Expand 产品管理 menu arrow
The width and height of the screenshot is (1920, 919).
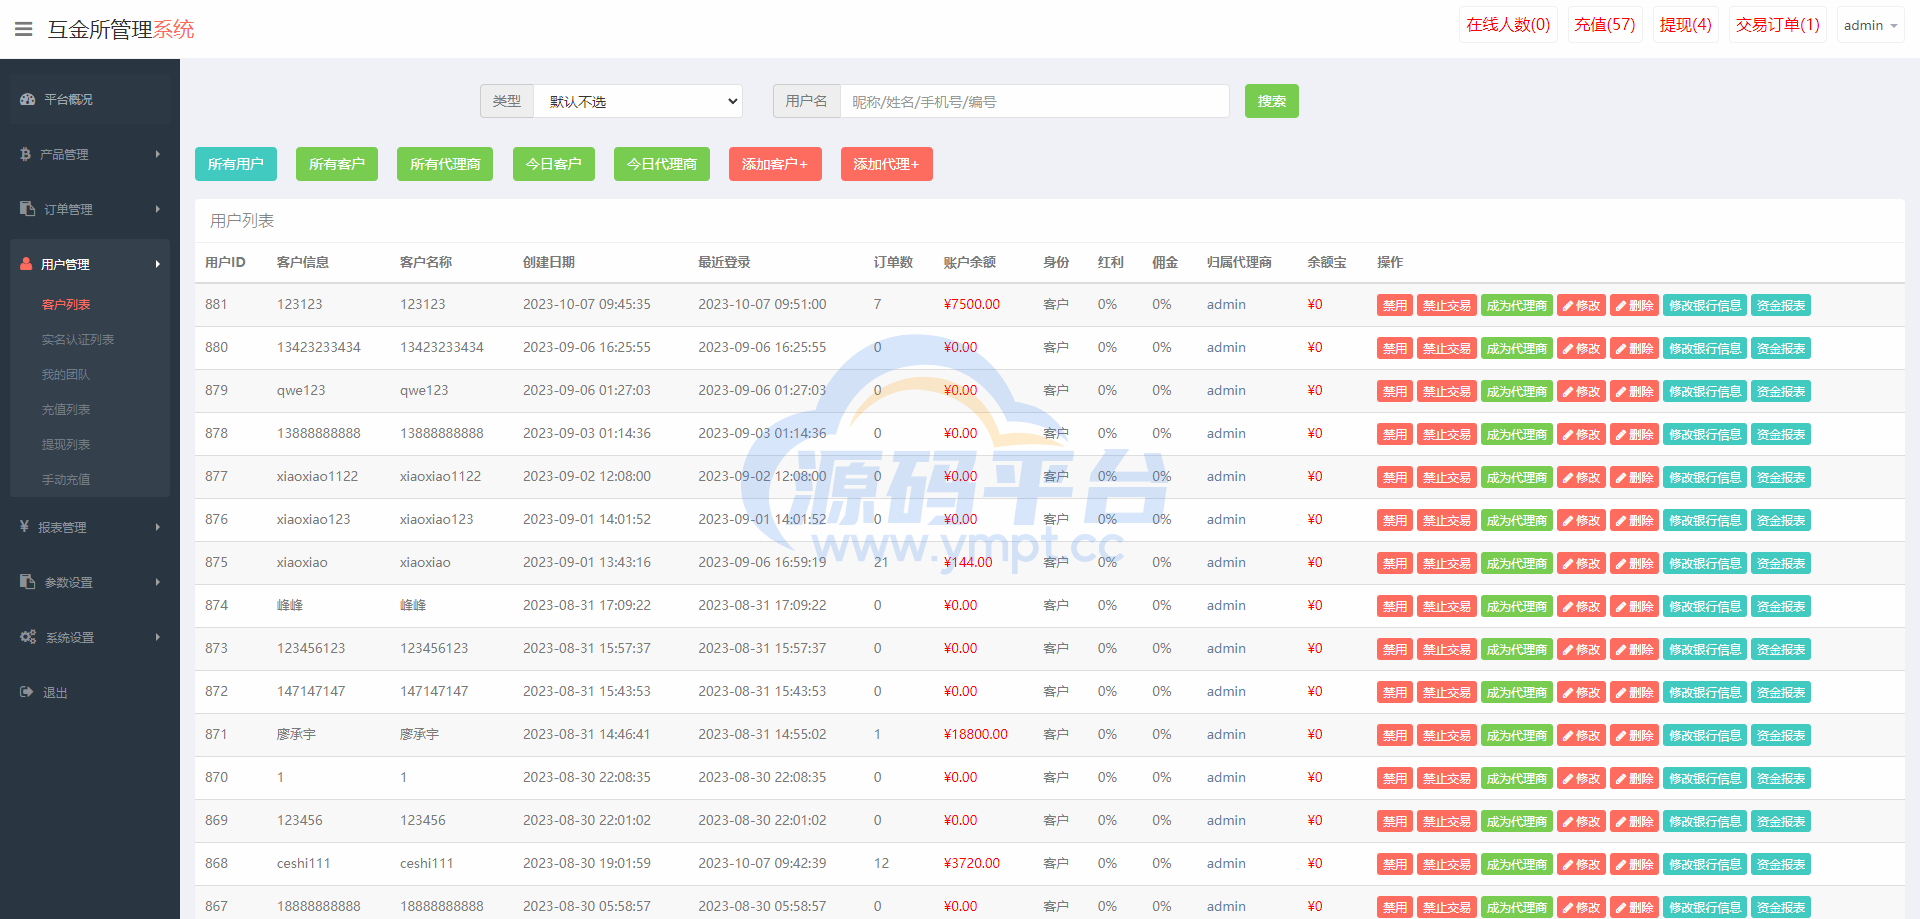(158, 154)
